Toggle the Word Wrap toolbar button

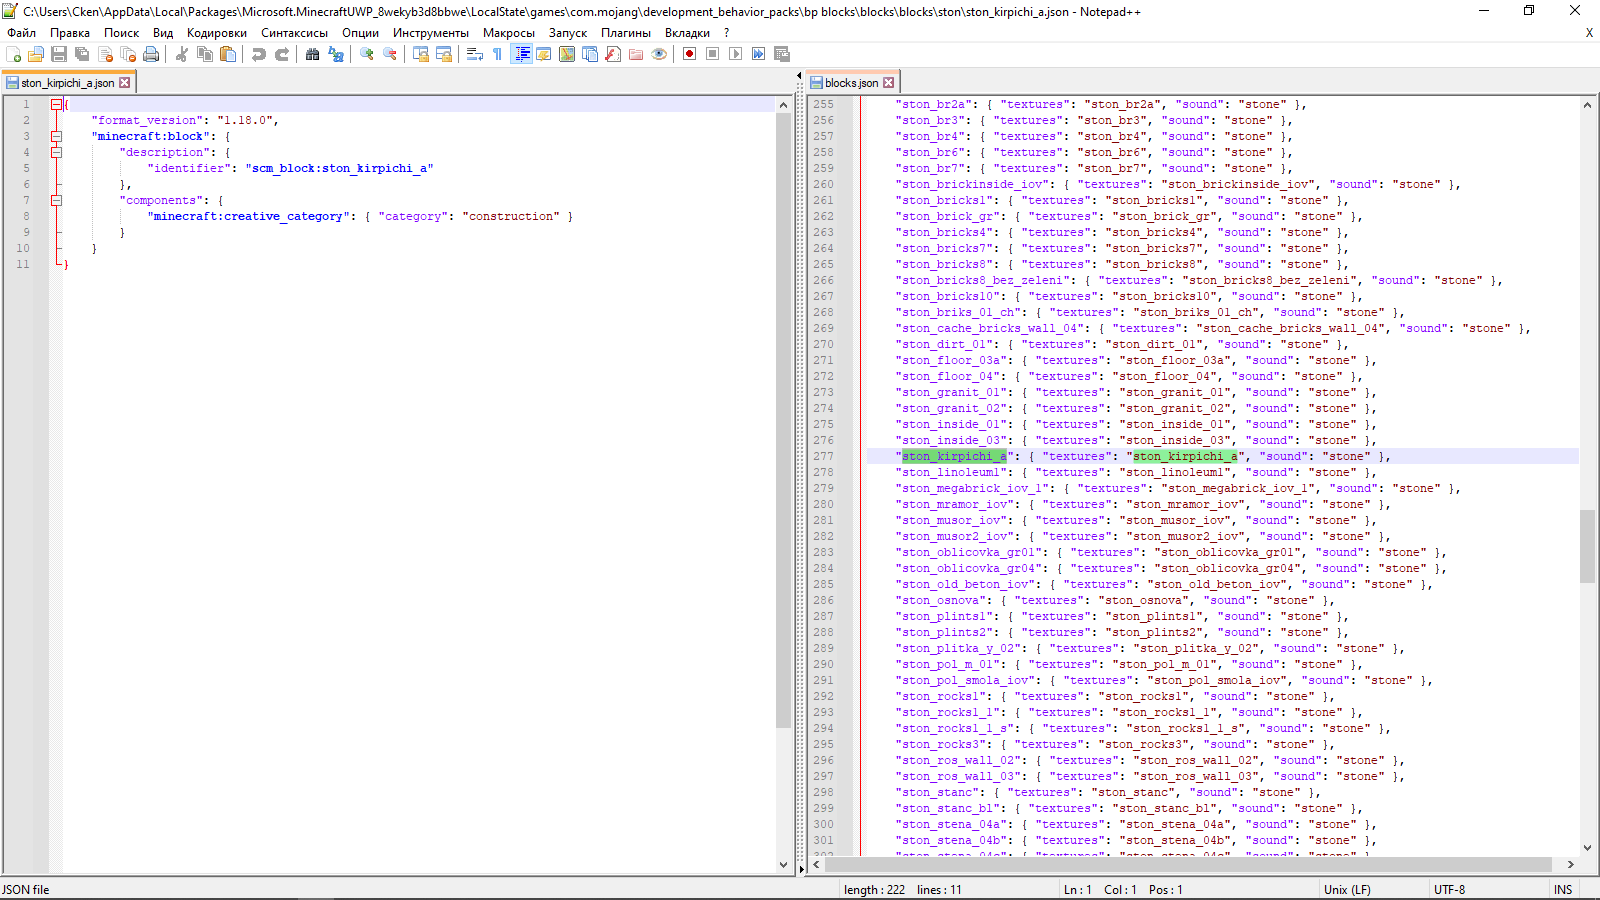(475, 54)
